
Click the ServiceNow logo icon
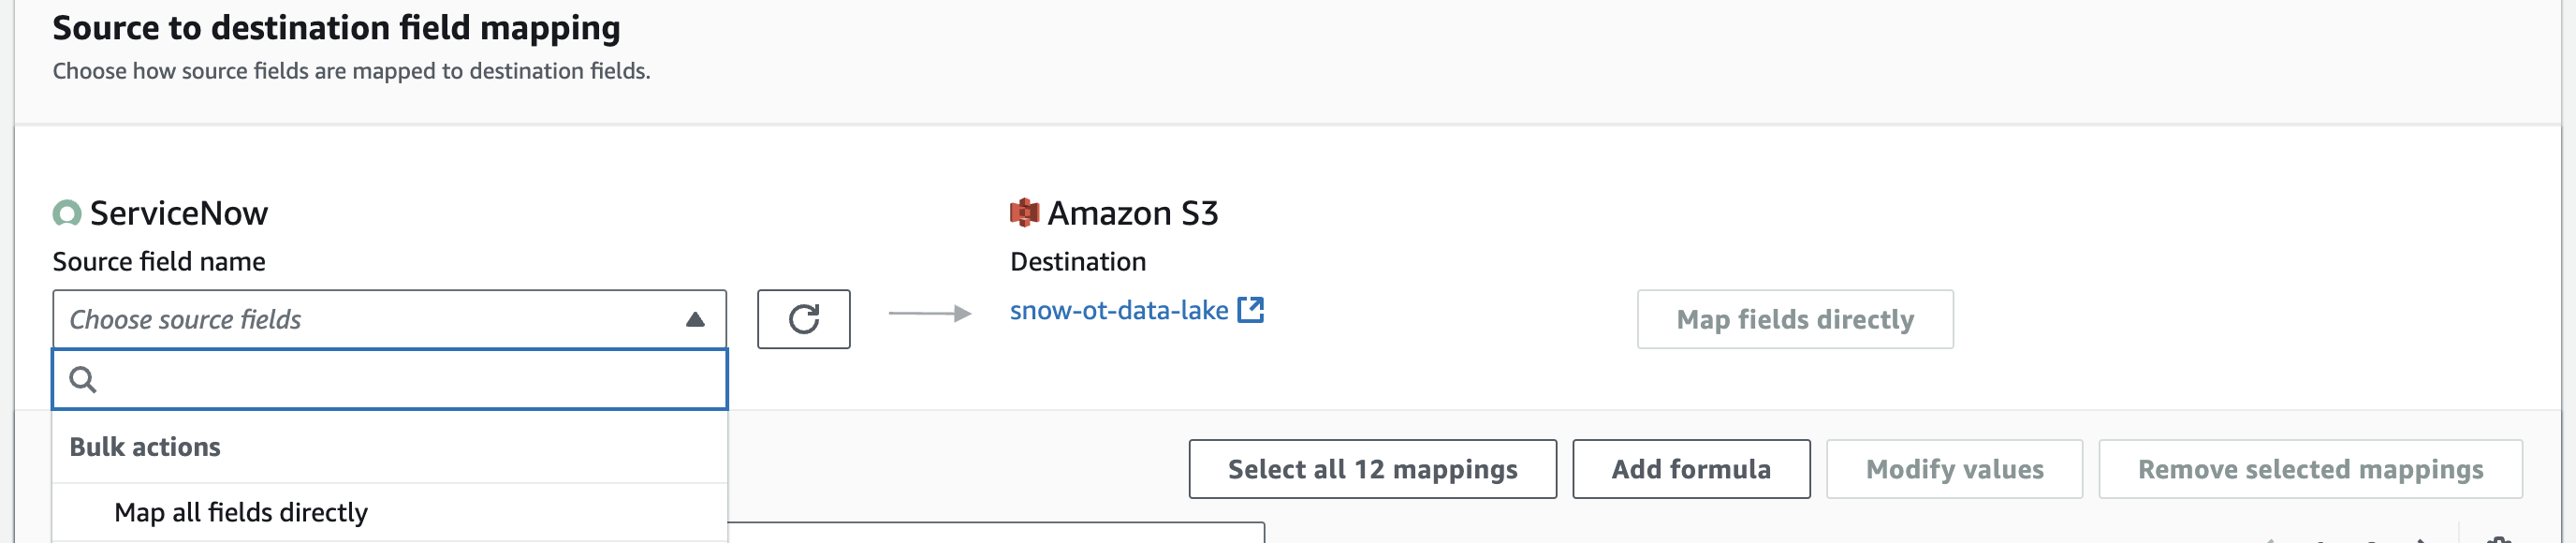[x=67, y=213]
